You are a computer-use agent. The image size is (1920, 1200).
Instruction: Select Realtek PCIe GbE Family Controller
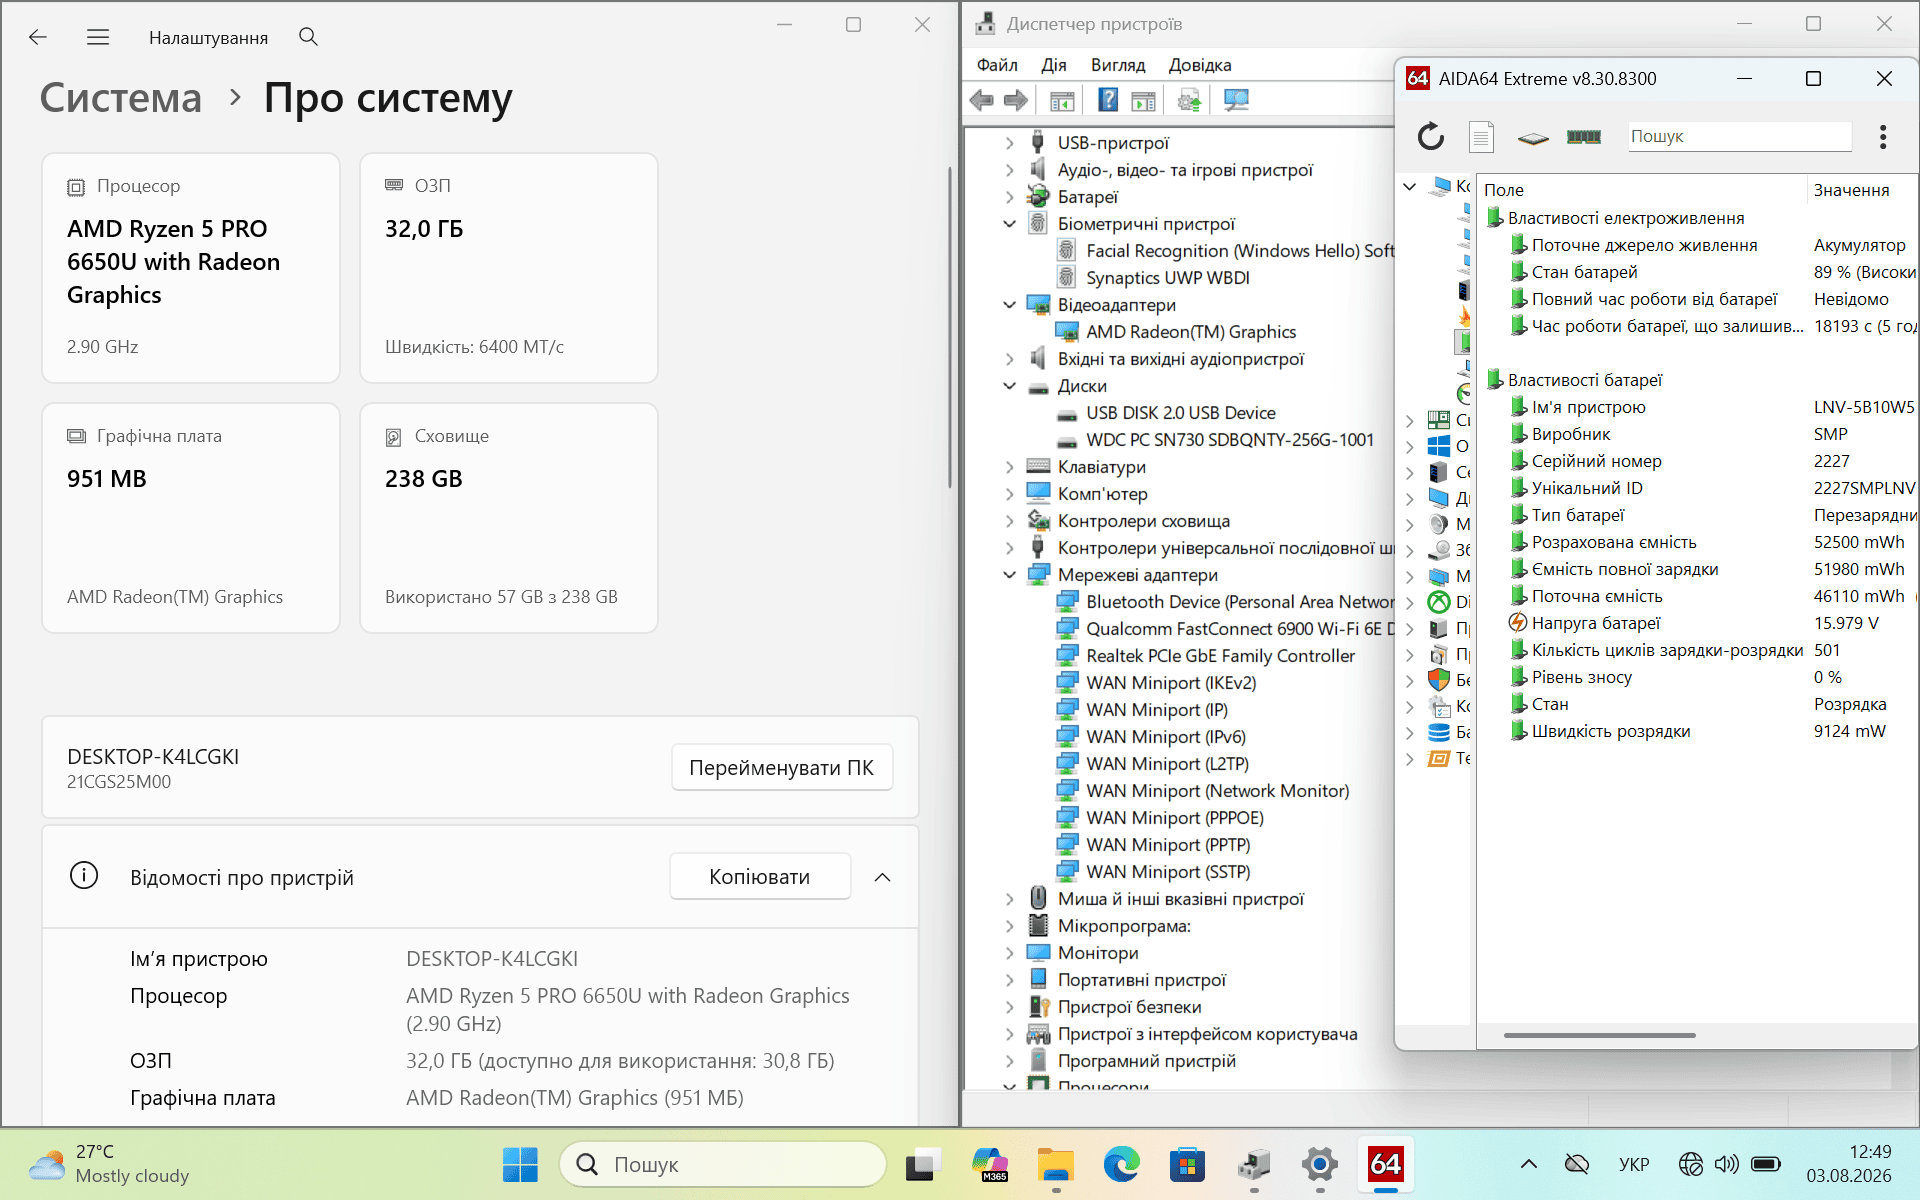coord(1221,656)
